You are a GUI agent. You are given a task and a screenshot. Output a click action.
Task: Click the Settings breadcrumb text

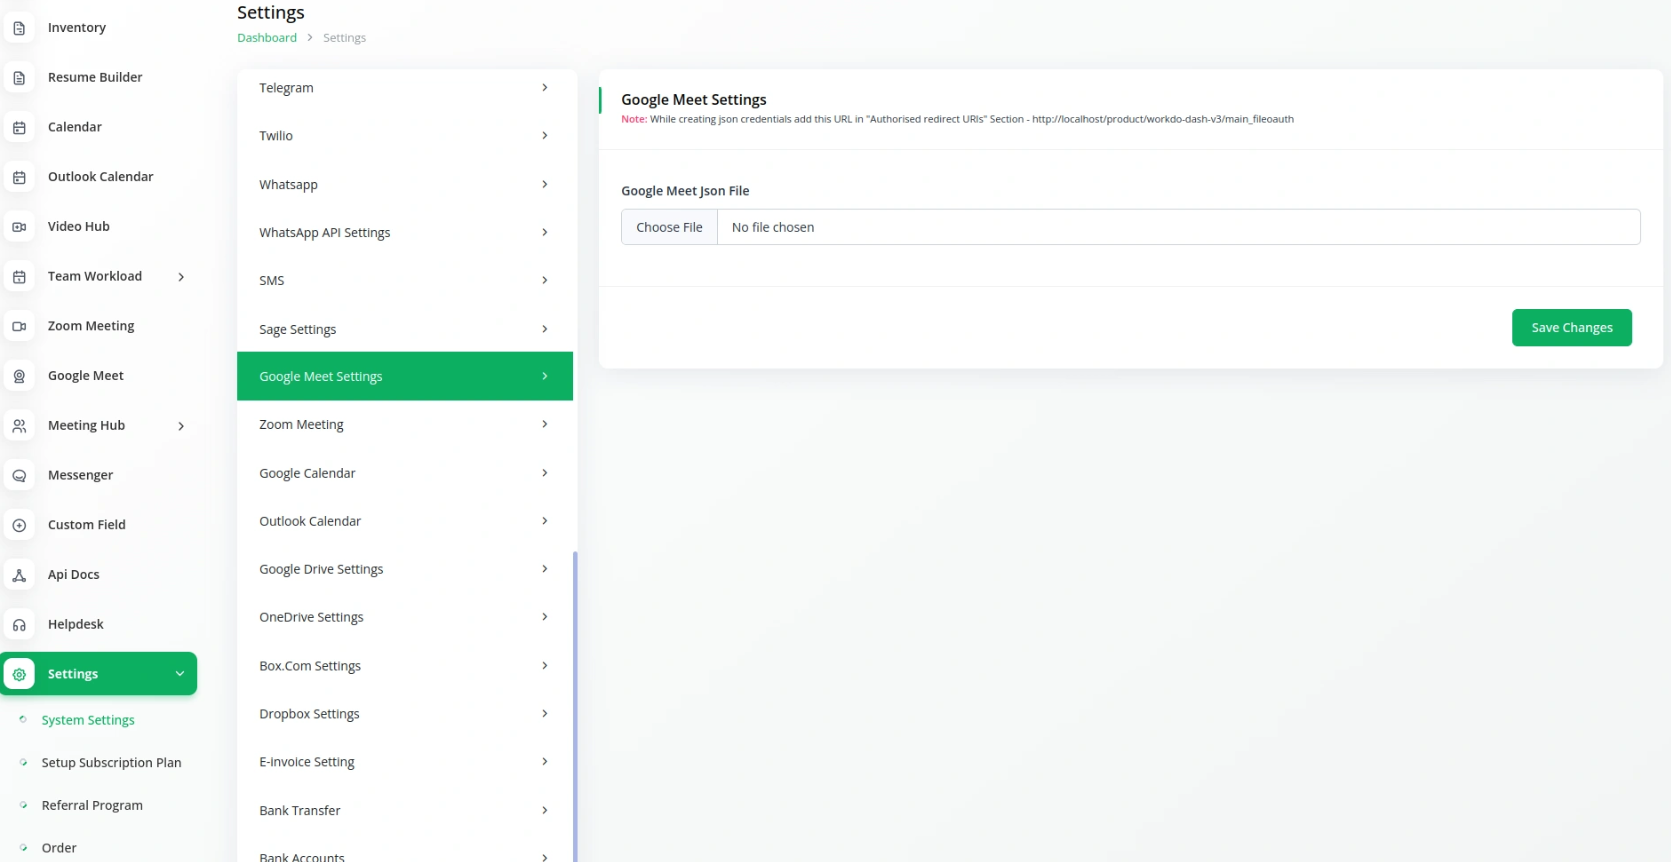point(344,38)
